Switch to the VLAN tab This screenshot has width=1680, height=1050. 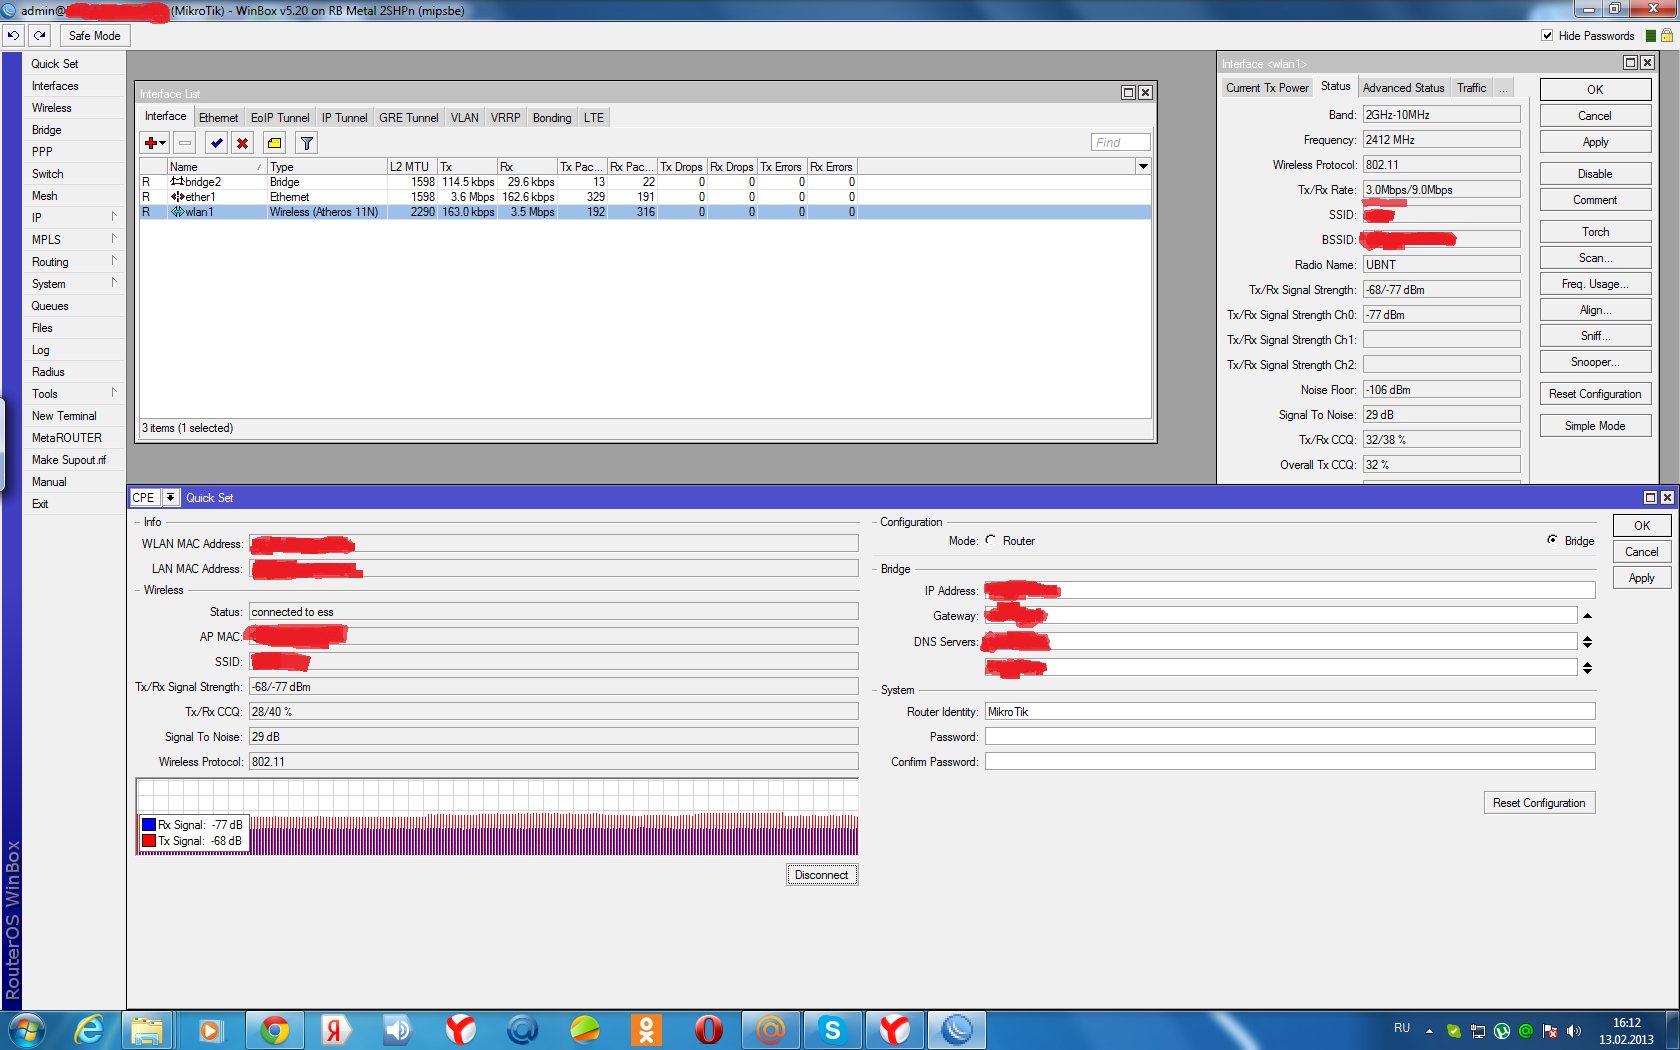464,118
